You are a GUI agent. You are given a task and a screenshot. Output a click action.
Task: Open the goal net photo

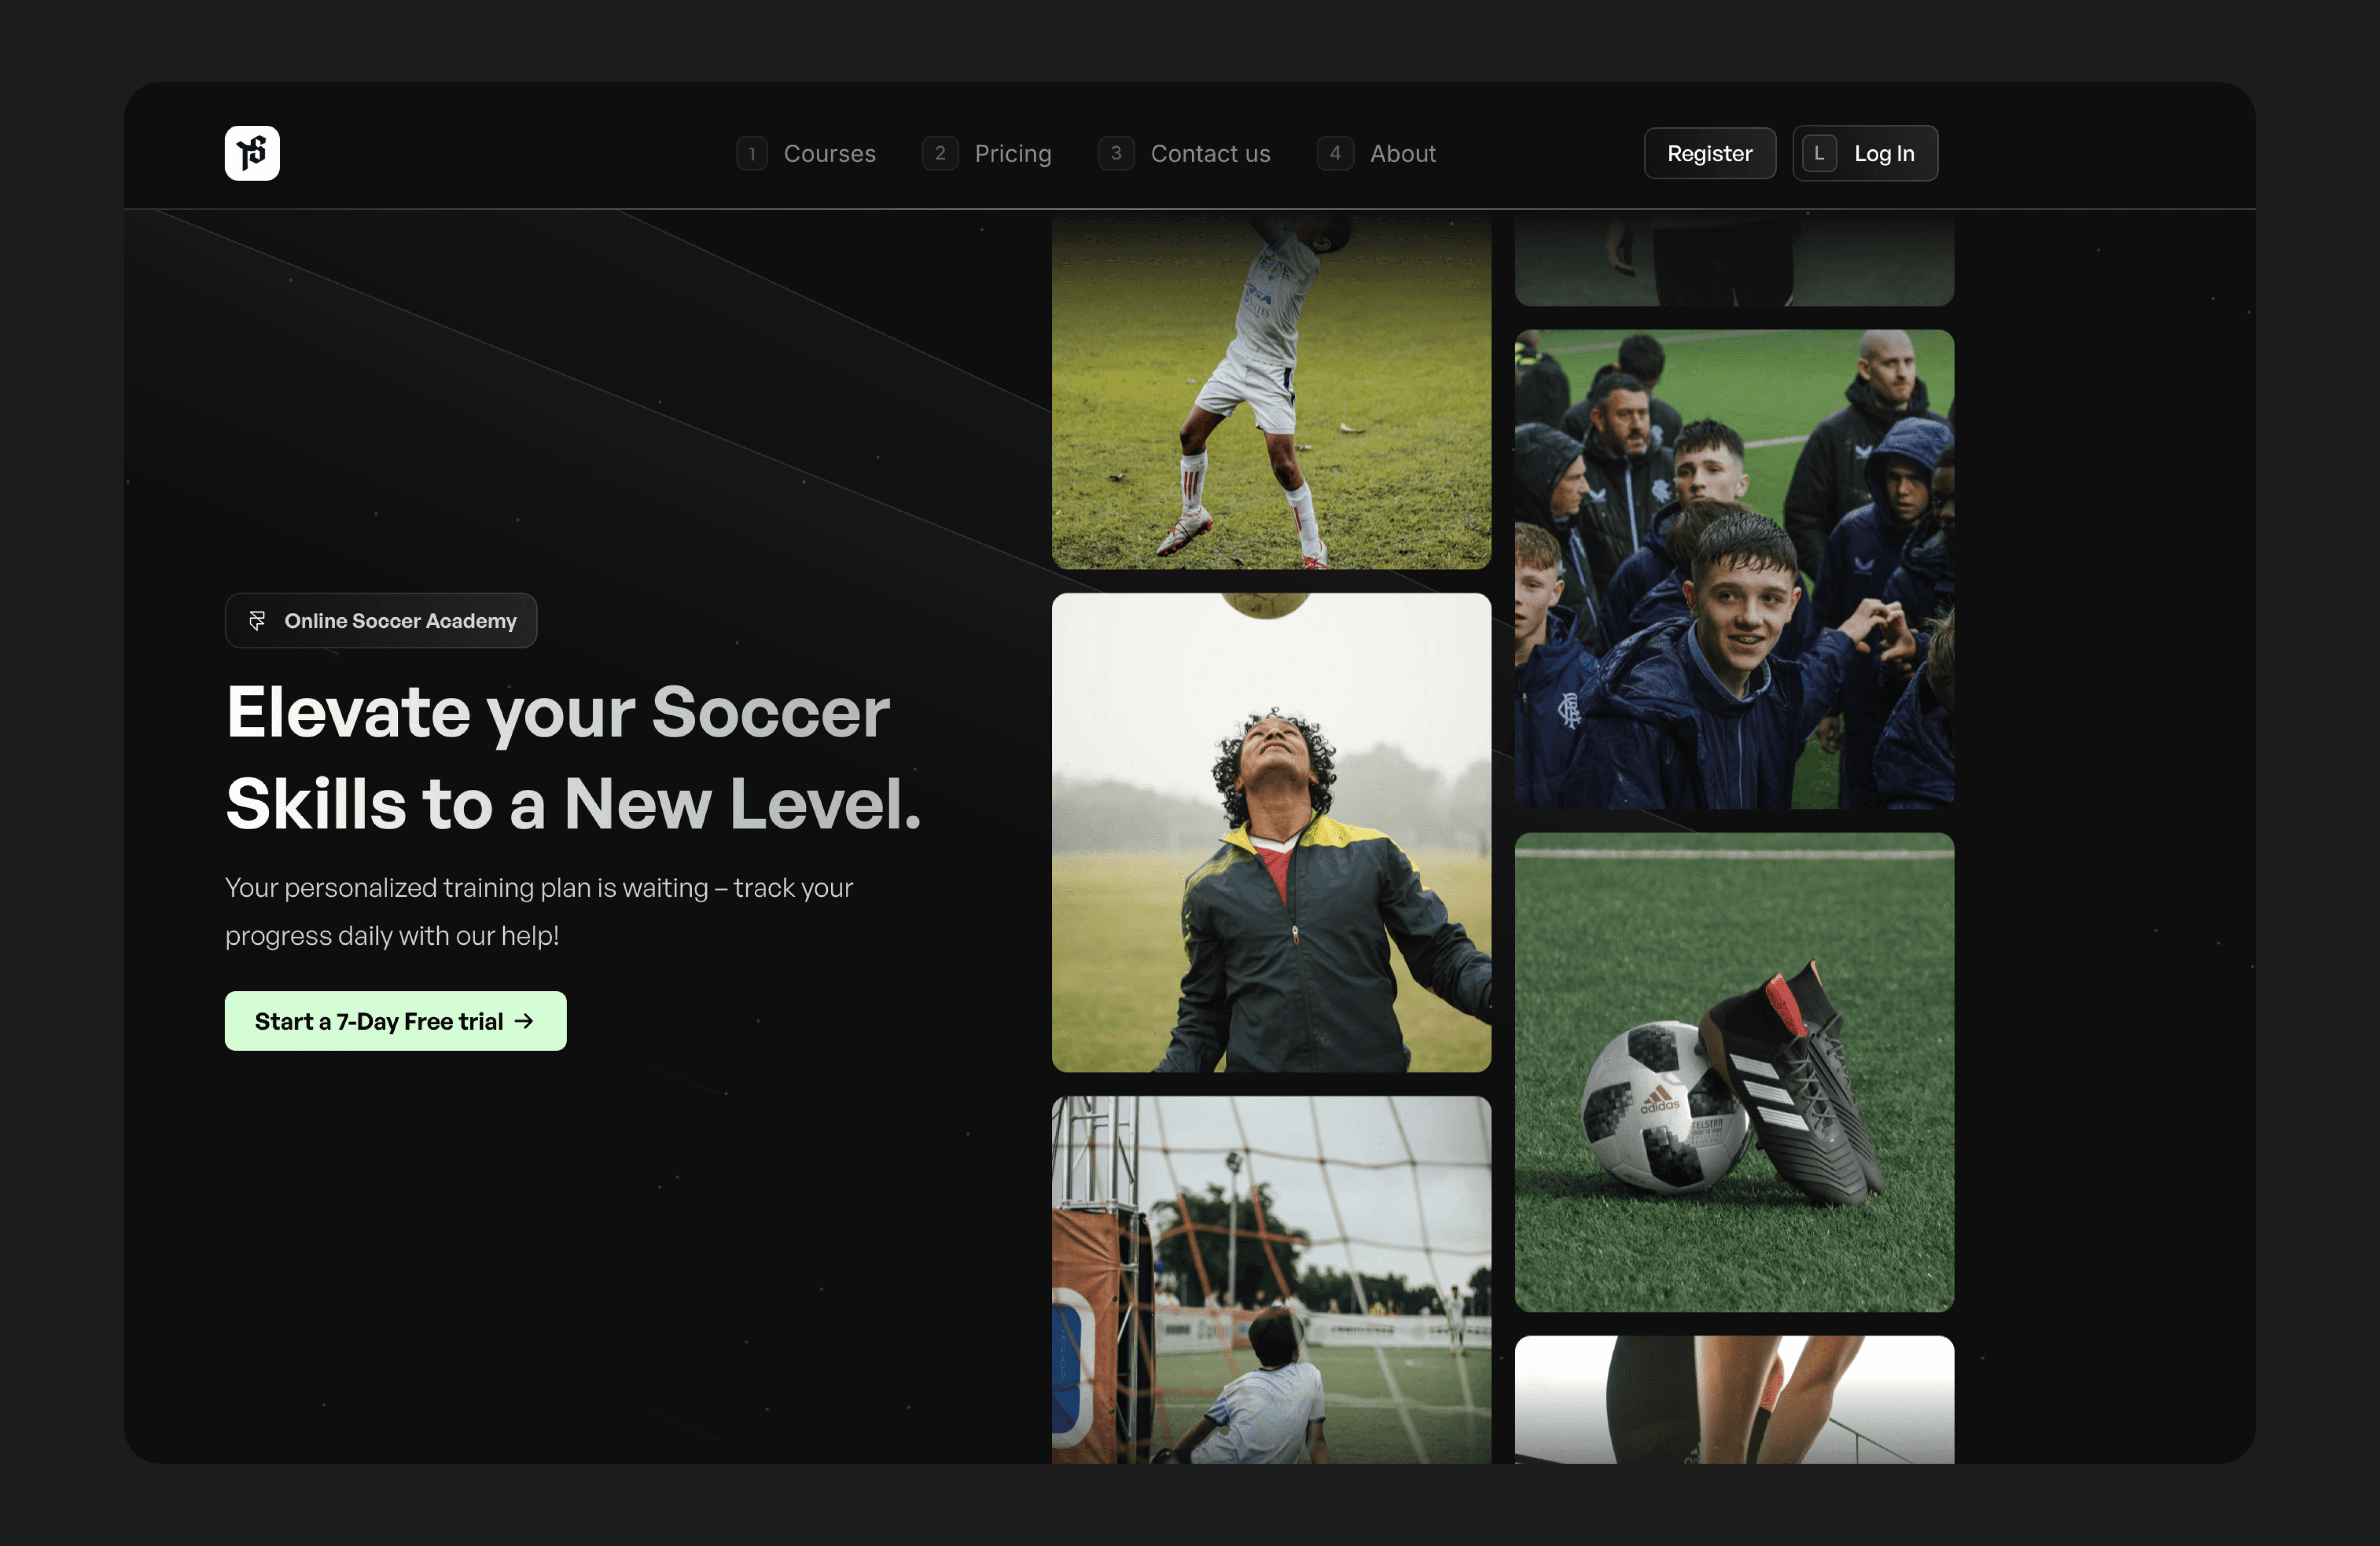click(x=1271, y=1279)
